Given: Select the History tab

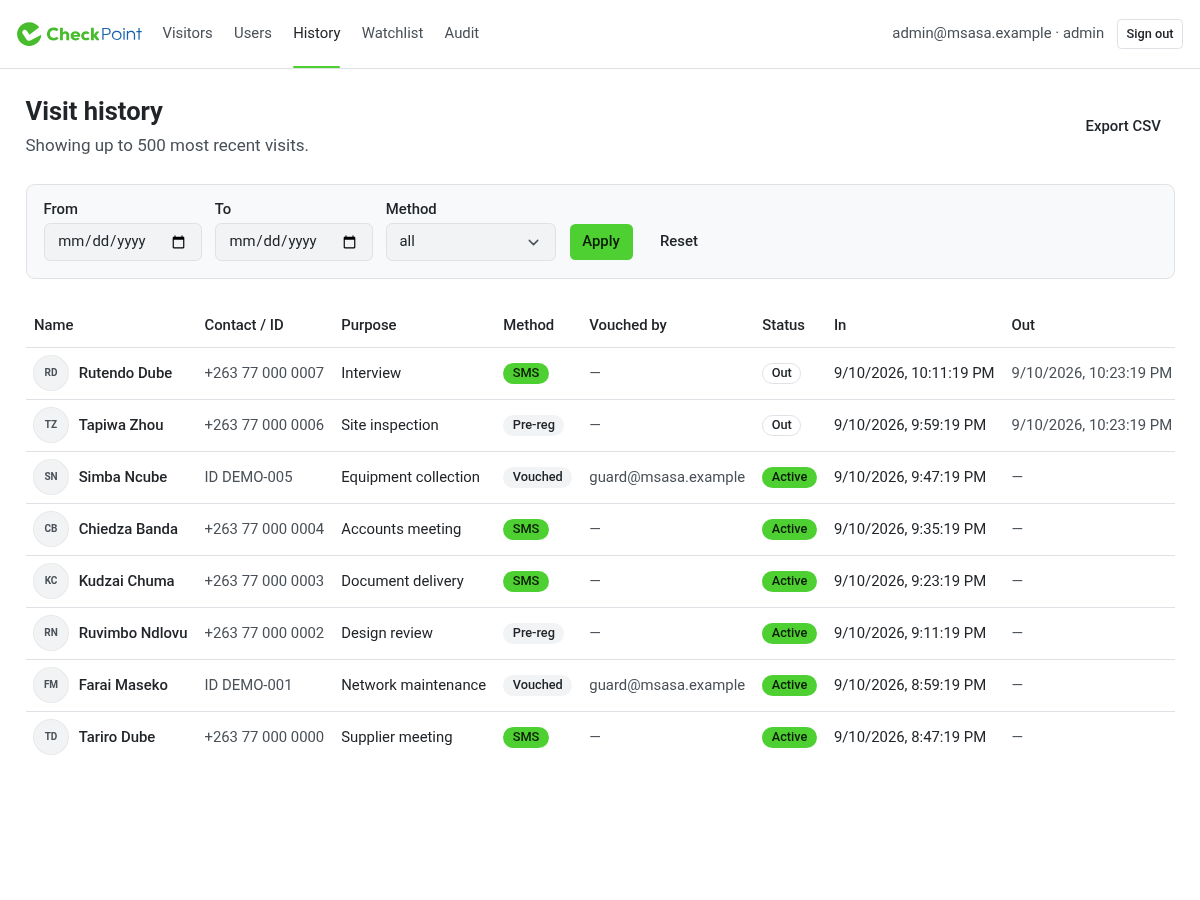Looking at the screenshot, I should 317,33.
